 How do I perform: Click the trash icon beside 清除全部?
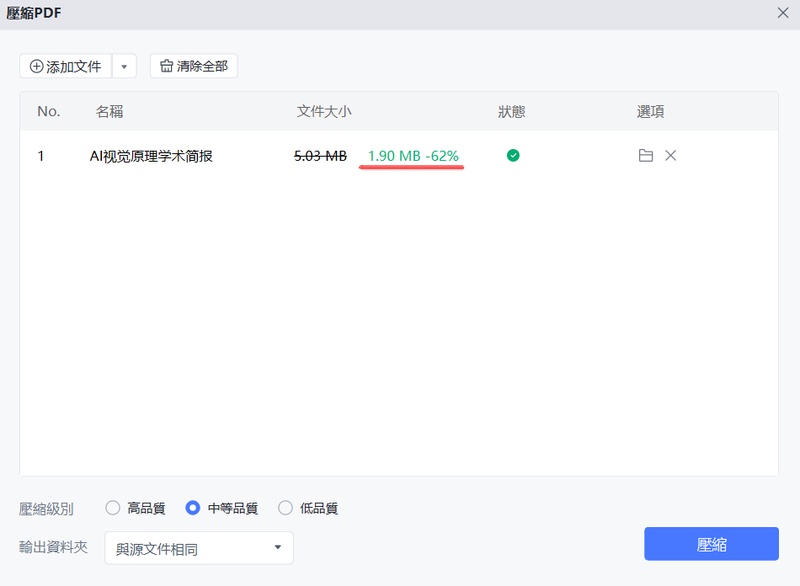[164, 66]
